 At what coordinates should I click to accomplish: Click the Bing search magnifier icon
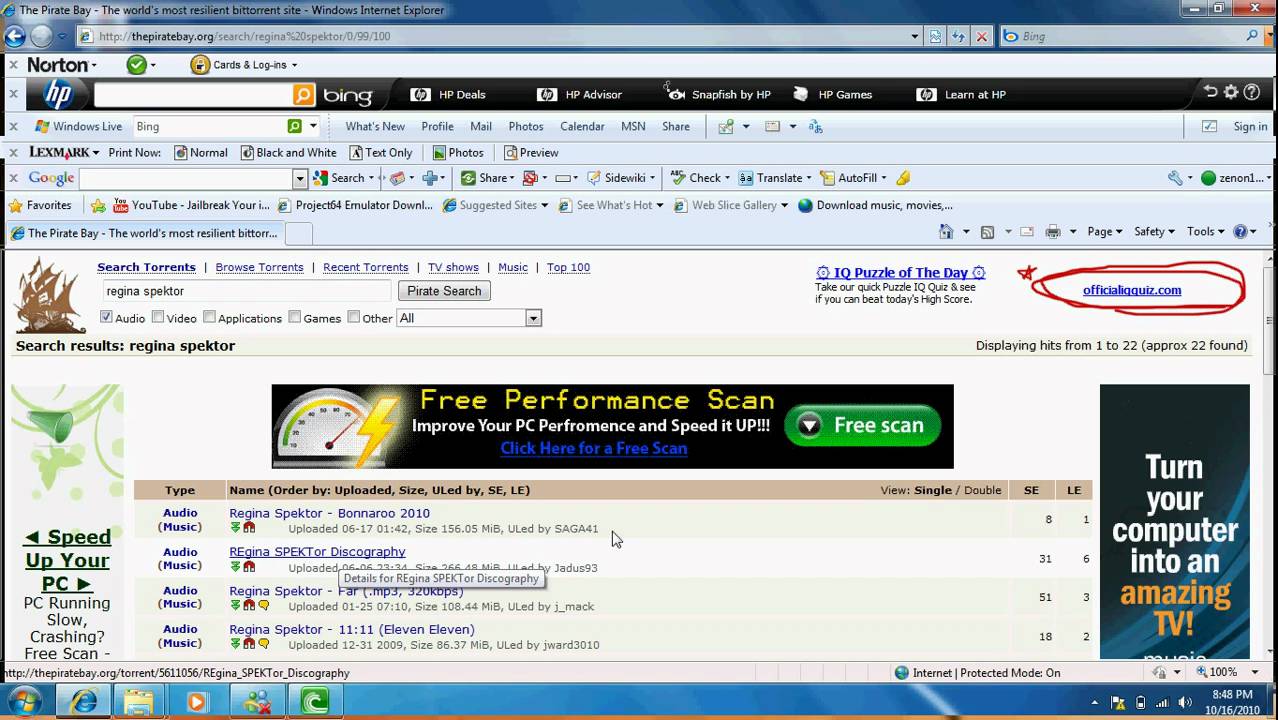point(1253,36)
